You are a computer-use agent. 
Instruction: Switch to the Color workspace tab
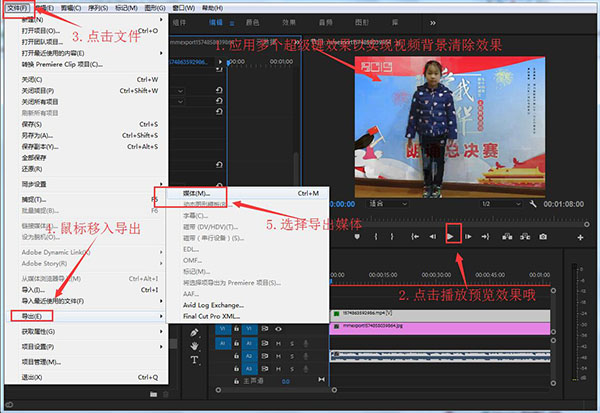[253, 23]
